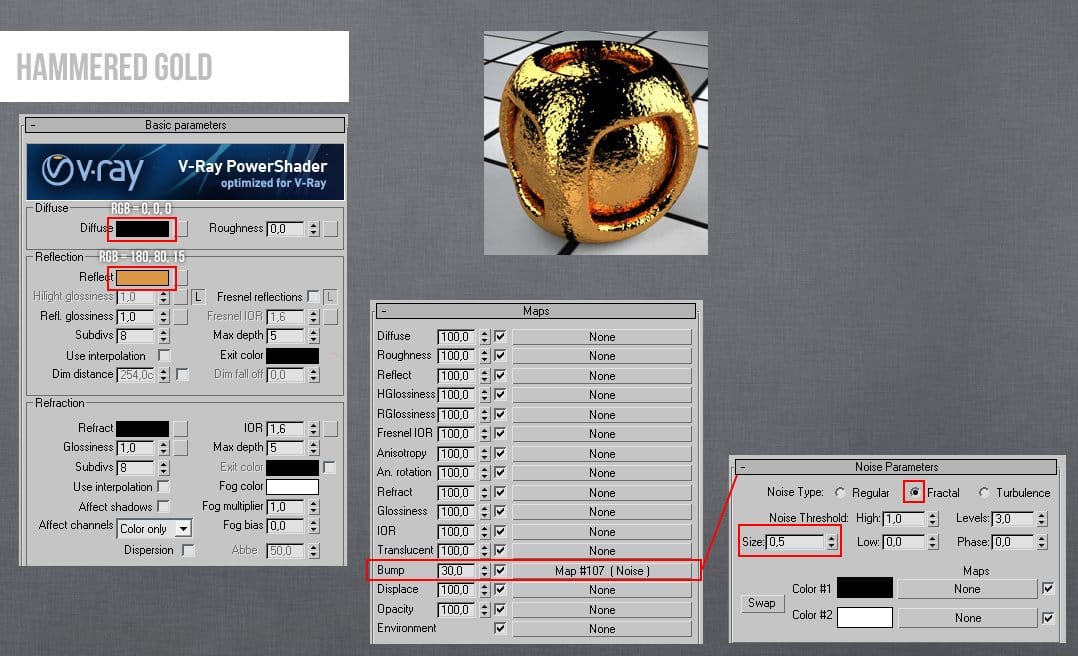Image resolution: width=1078 pixels, height=656 pixels.
Task: Click the map button beside Refraction IOR
Action: point(331,428)
